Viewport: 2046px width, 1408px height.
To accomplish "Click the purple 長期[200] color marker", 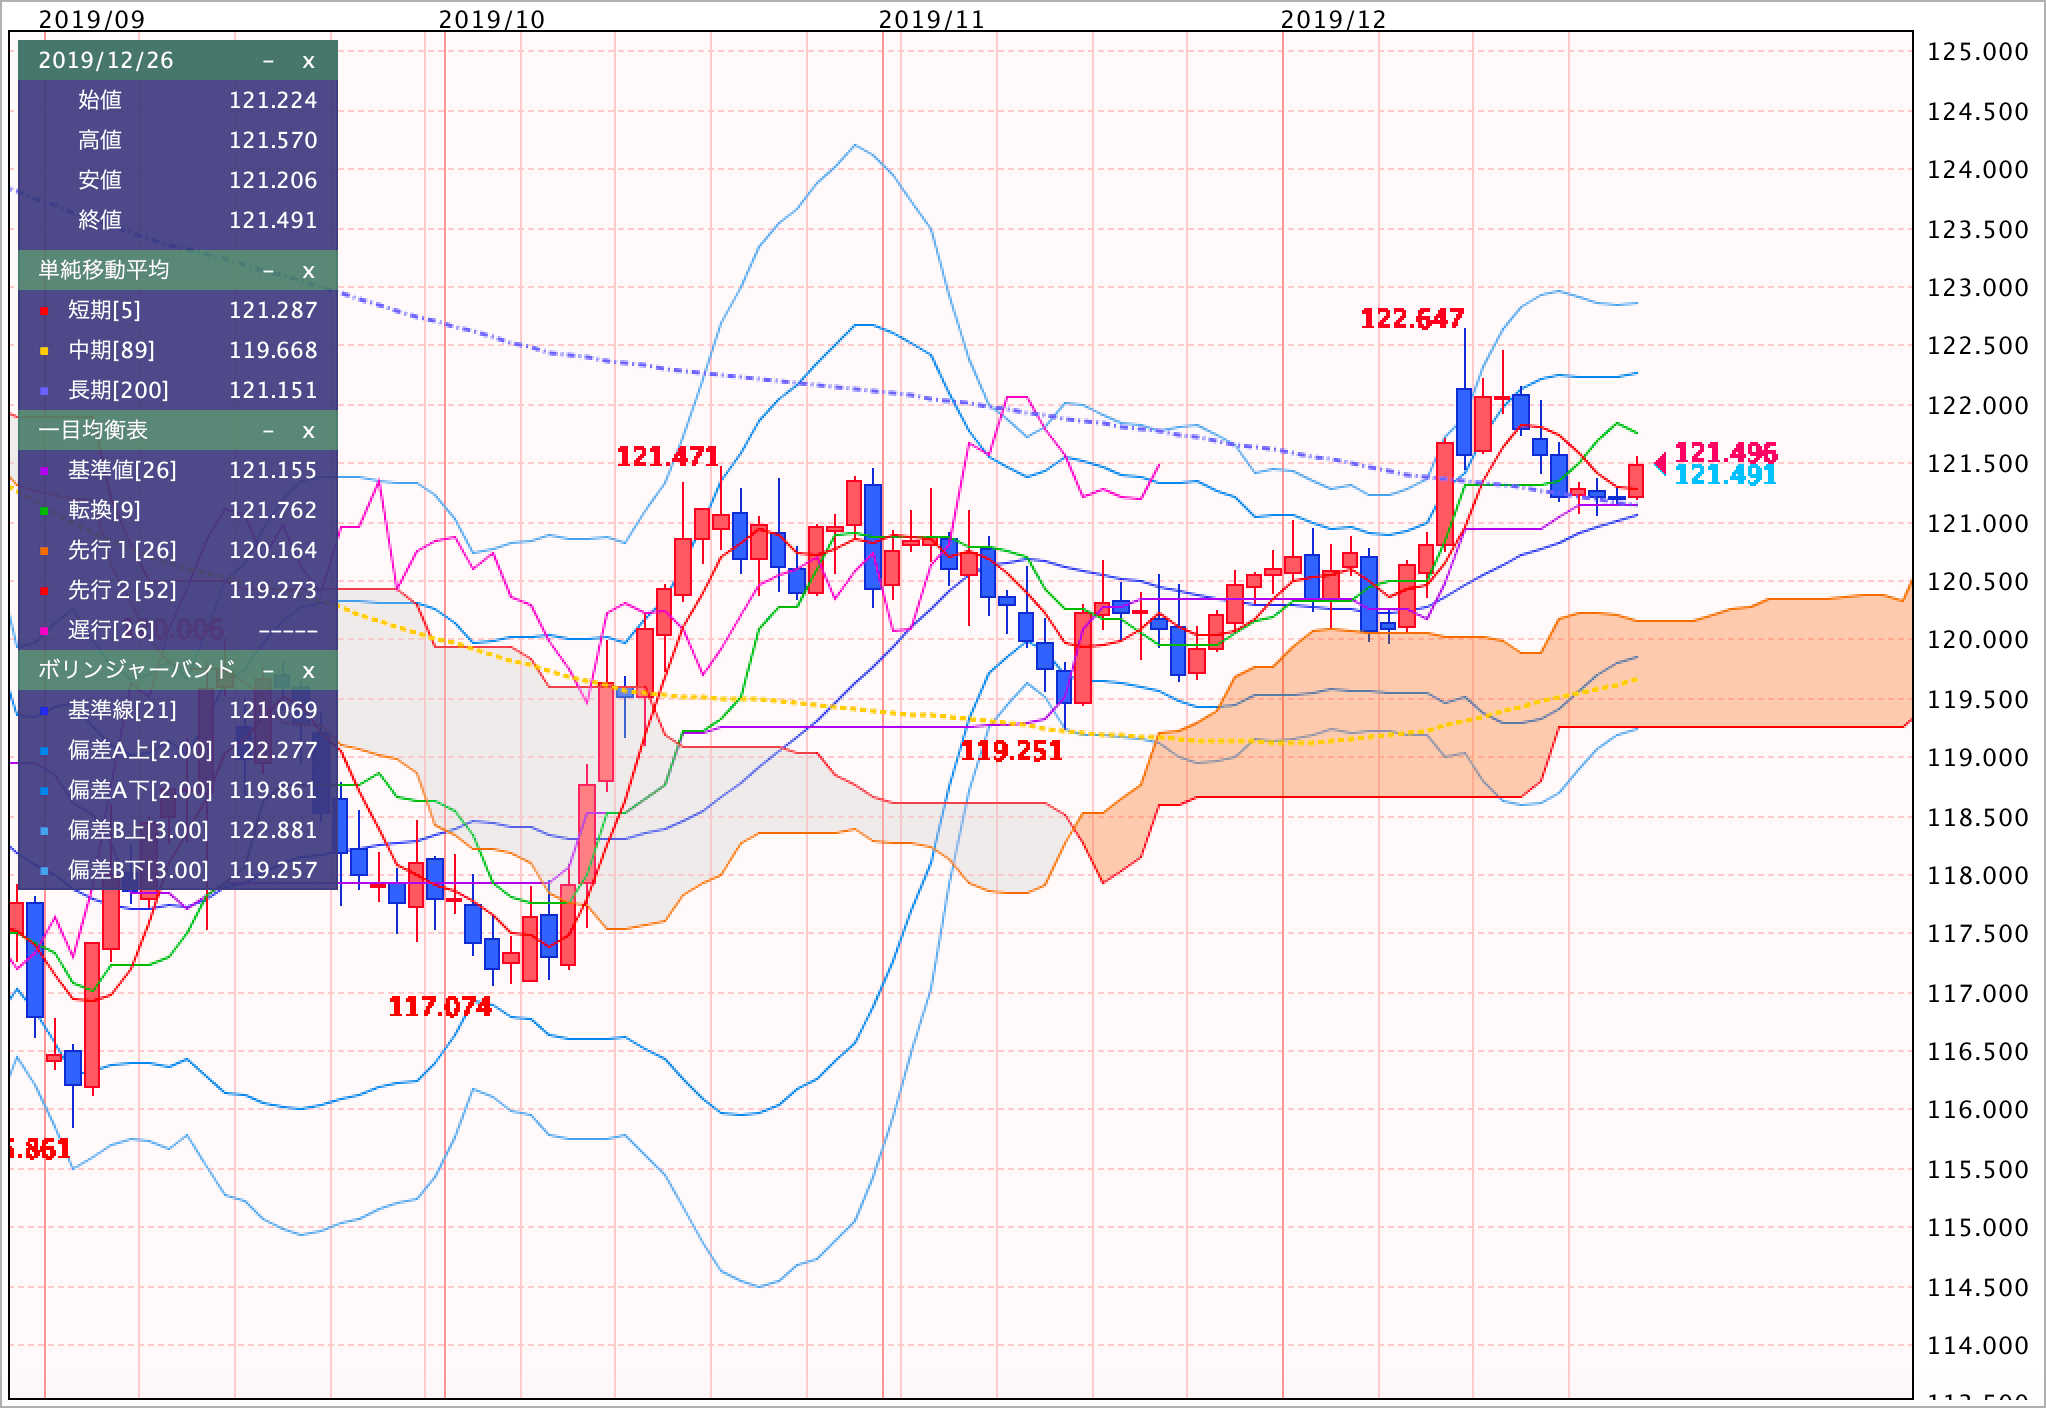I will (x=43, y=391).
